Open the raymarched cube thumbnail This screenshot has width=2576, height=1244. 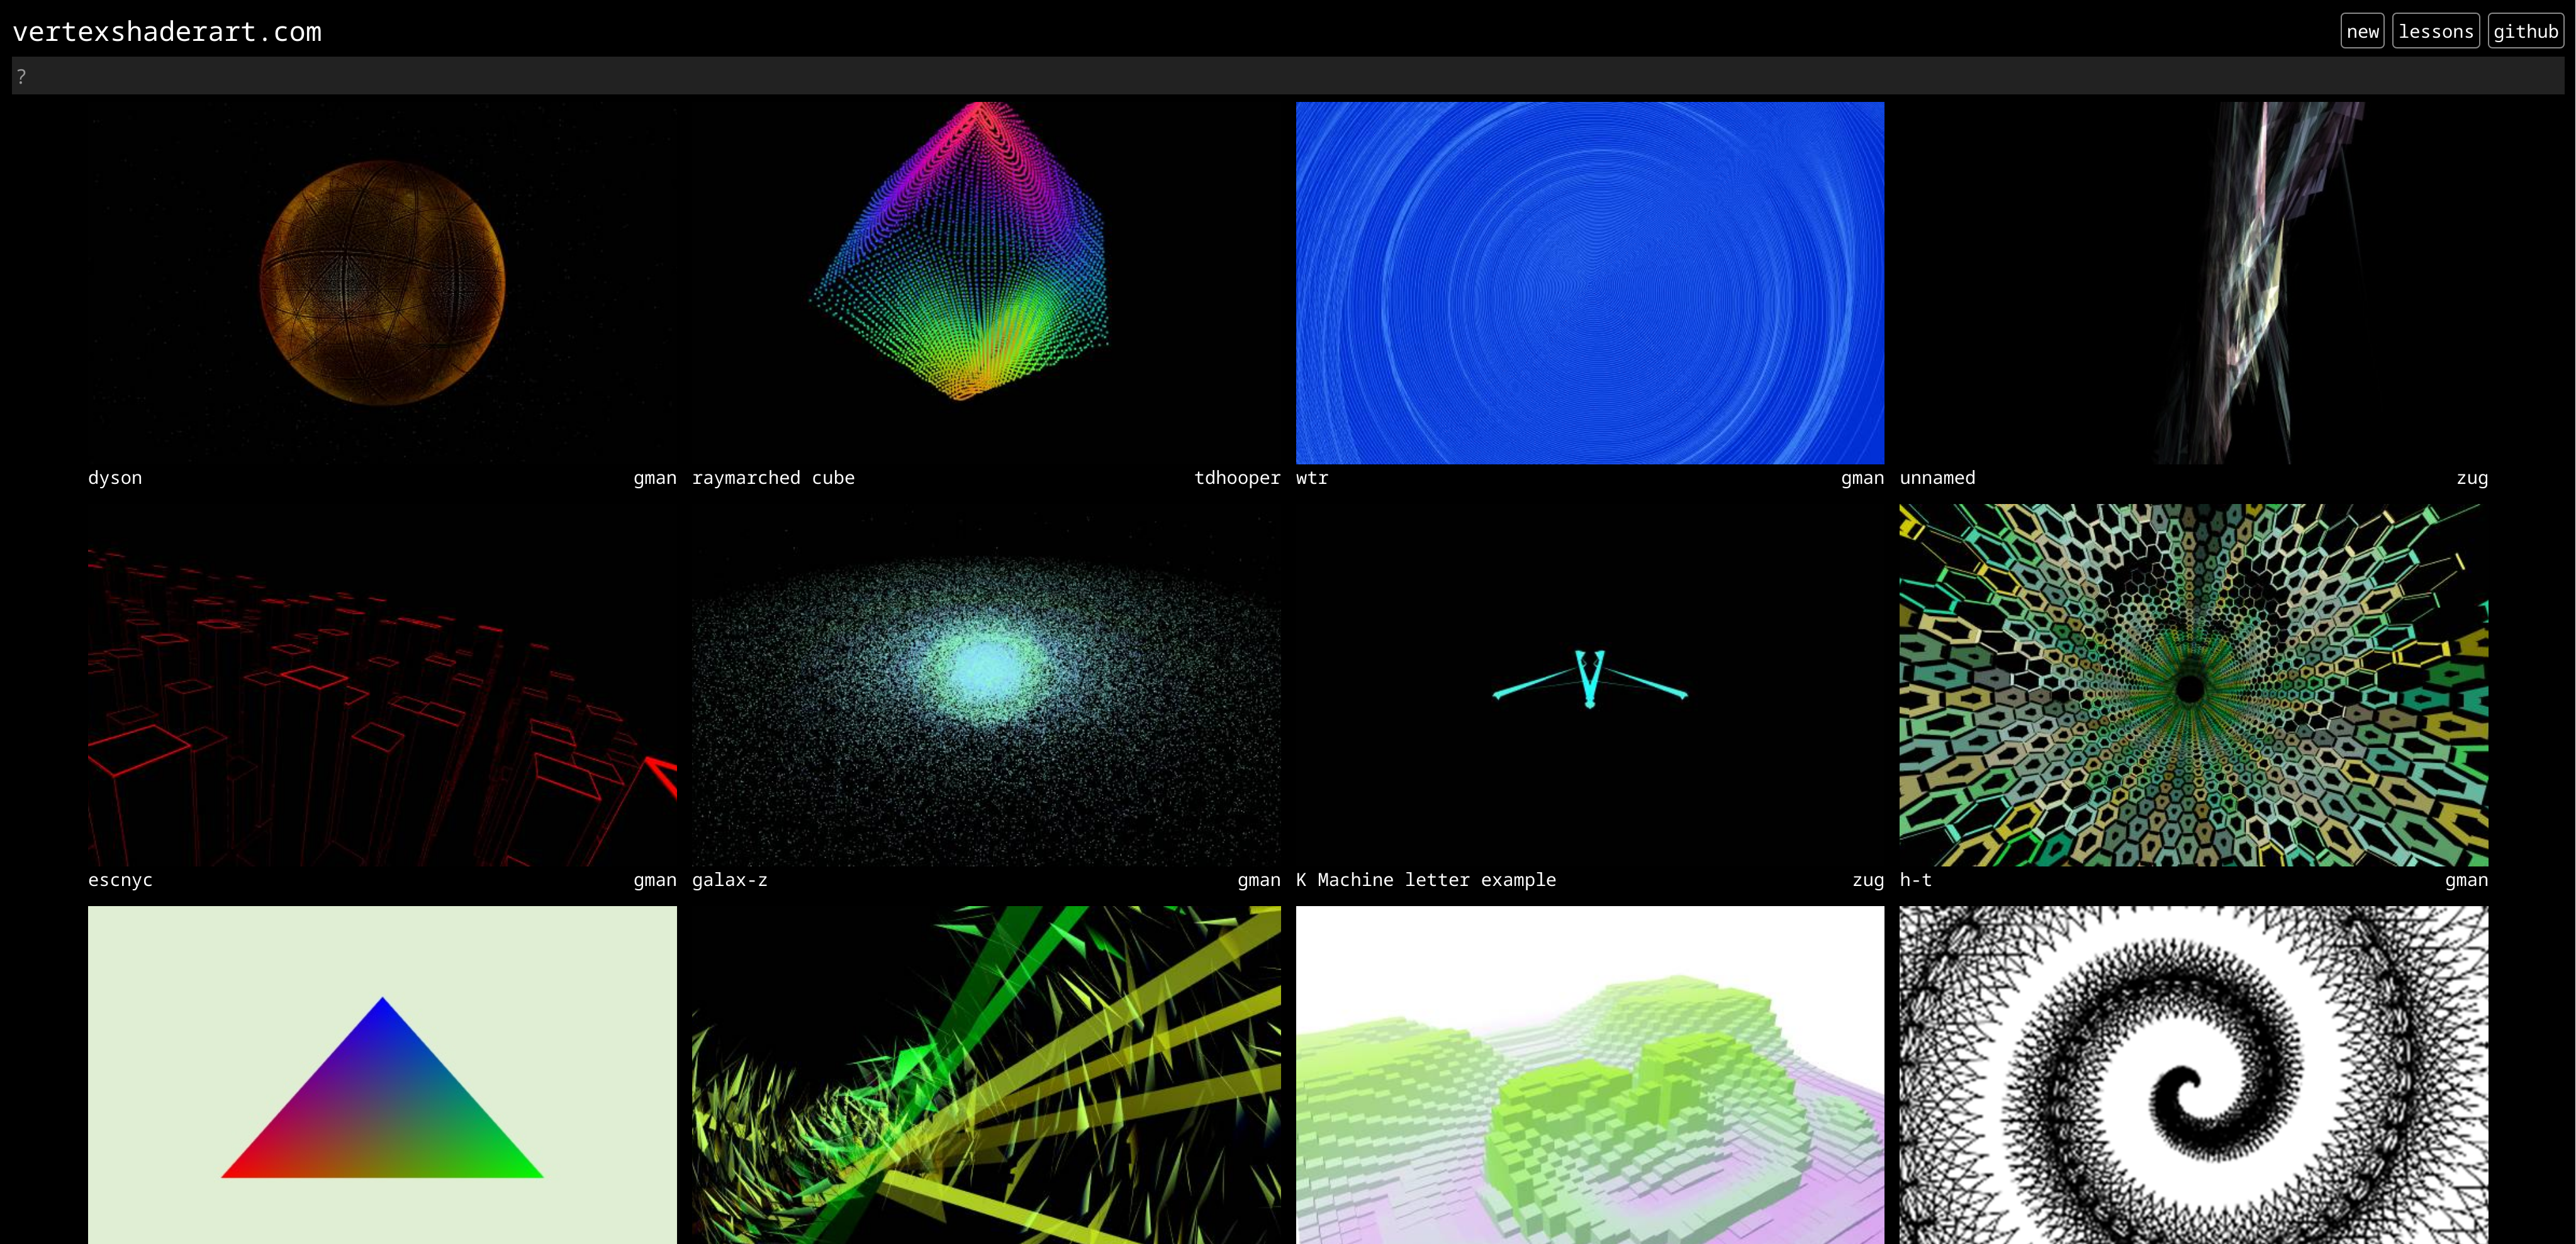[x=985, y=282]
